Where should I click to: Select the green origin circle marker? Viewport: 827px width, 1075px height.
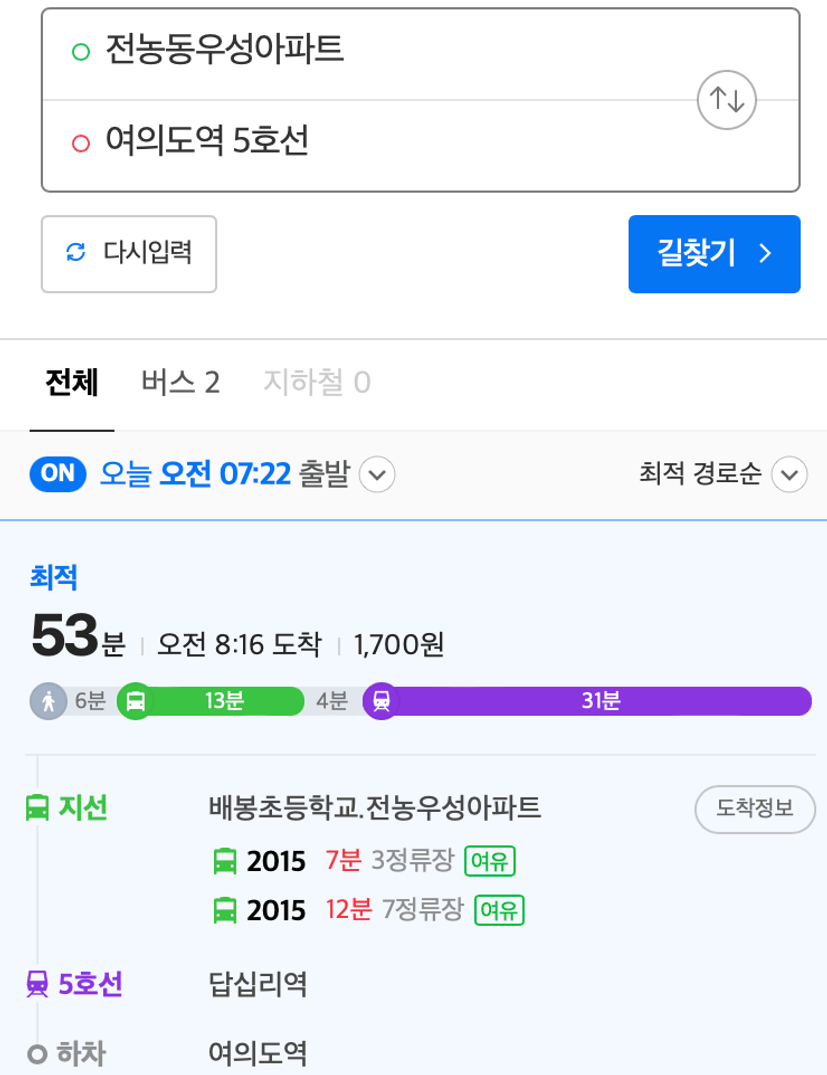(81, 52)
